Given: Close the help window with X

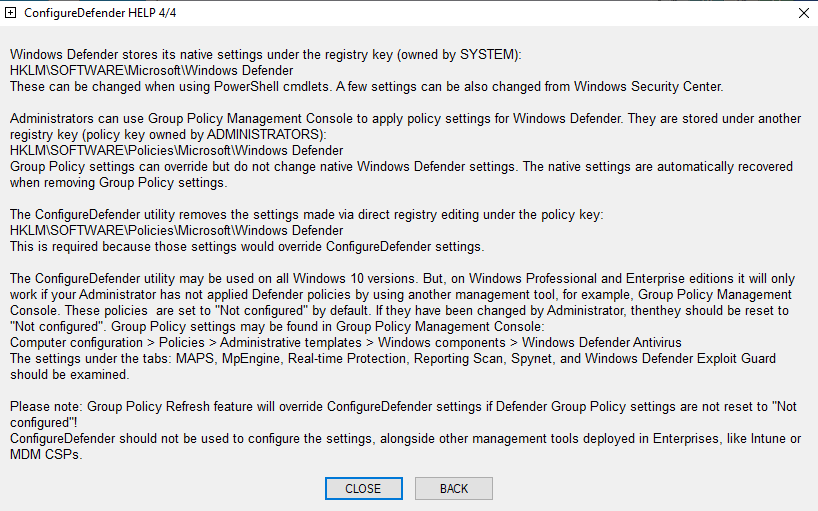Looking at the screenshot, I should point(803,13).
